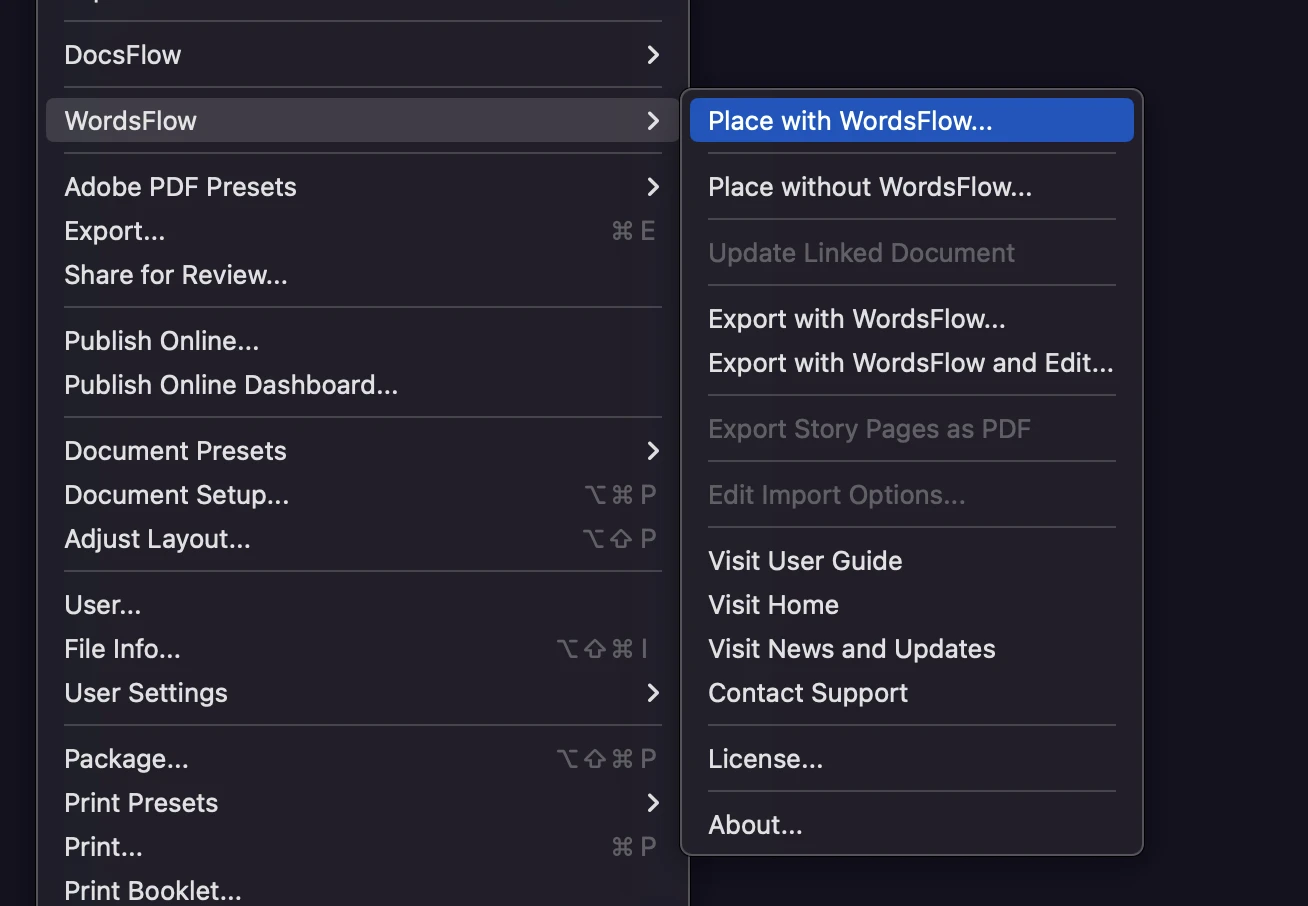Viewport: 1308px width, 906px height.
Task: Click the arrow beside Document Presets
Action: (653, 451)
